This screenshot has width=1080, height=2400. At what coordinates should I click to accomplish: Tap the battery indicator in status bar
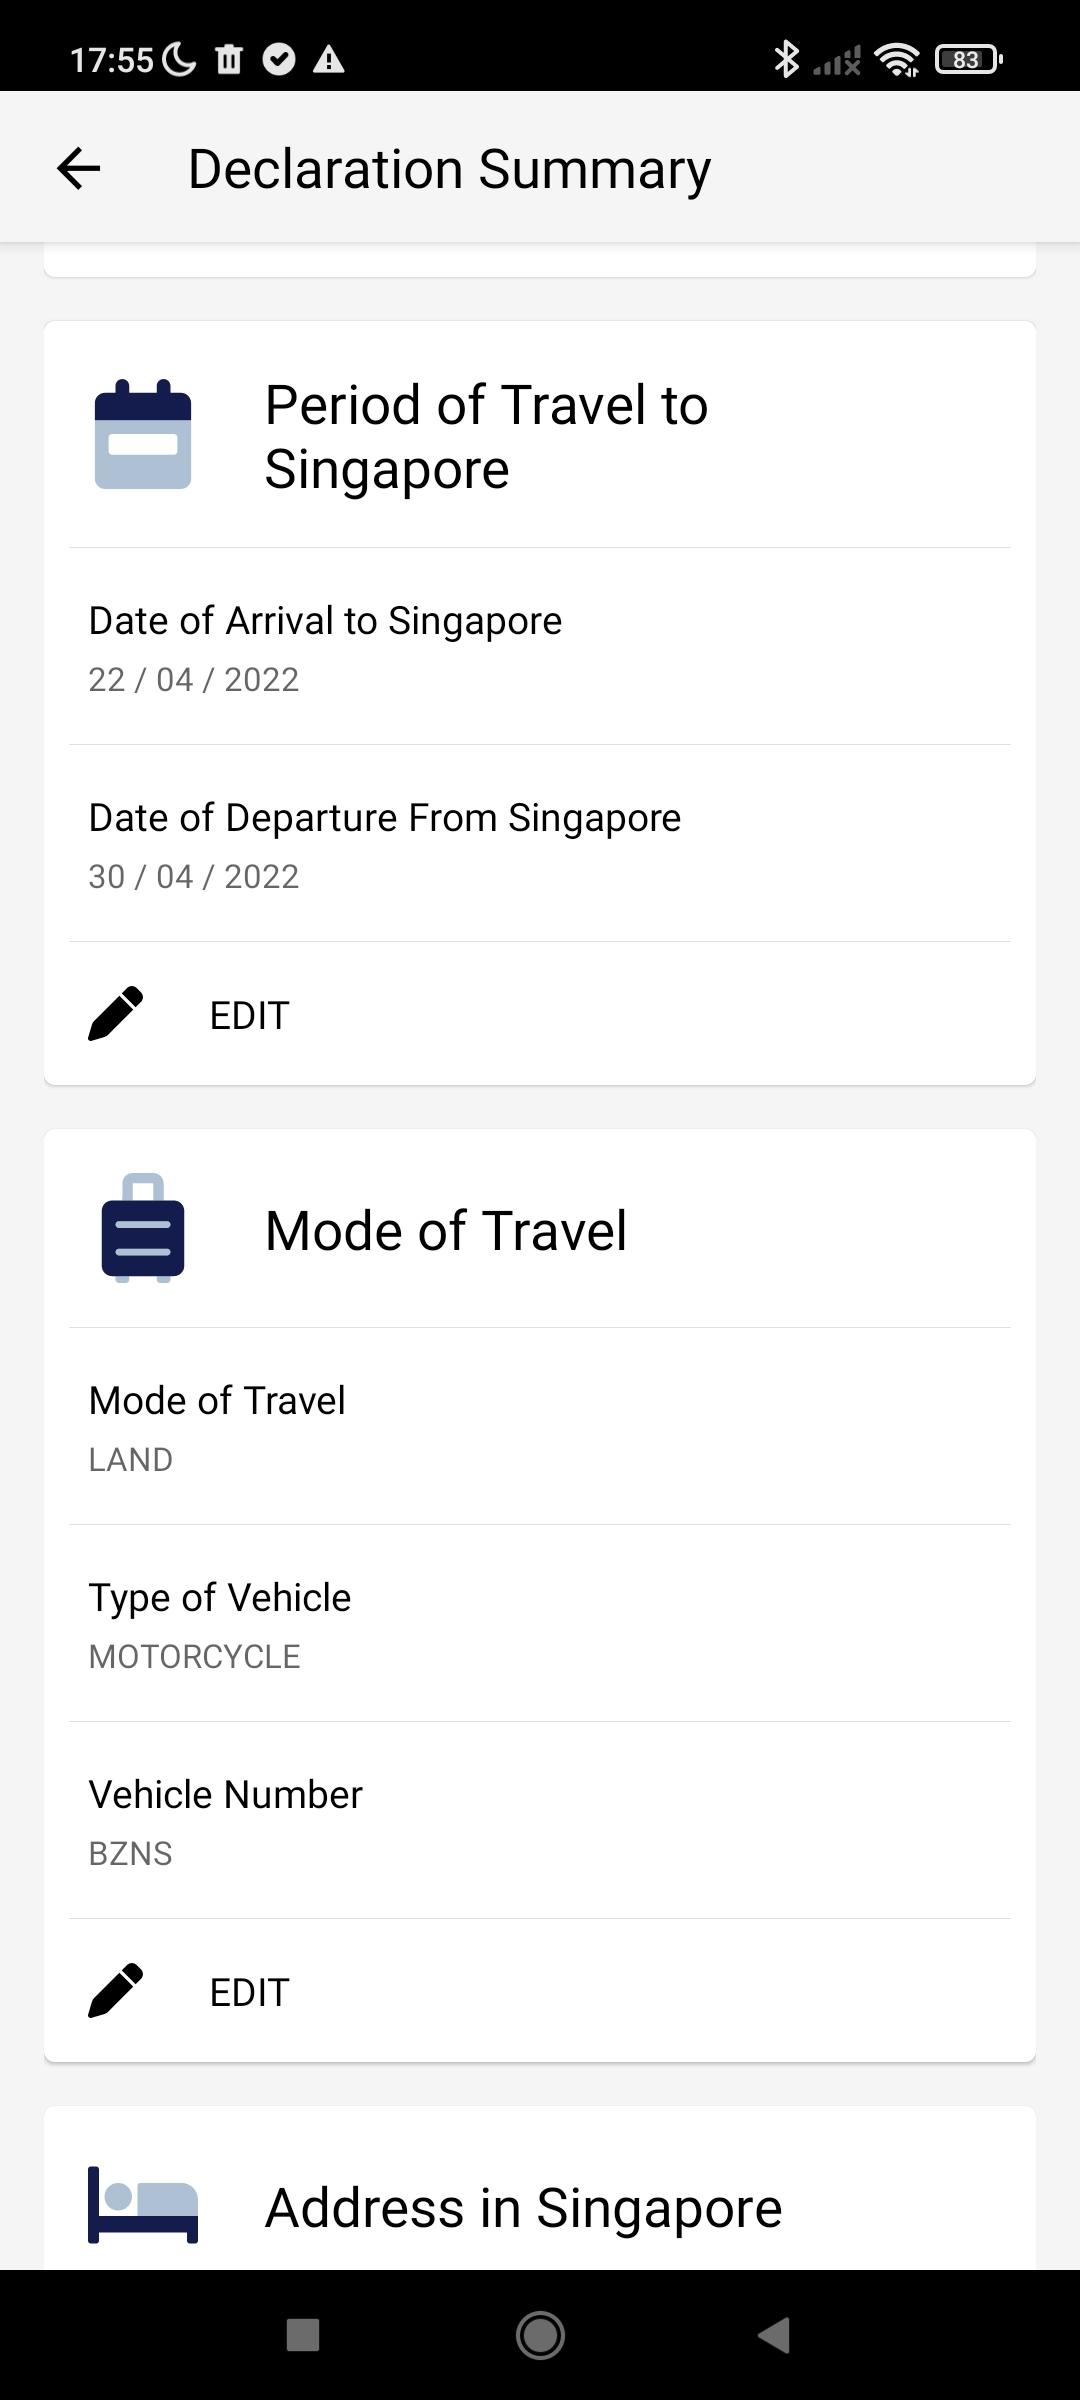click(967, 60)
